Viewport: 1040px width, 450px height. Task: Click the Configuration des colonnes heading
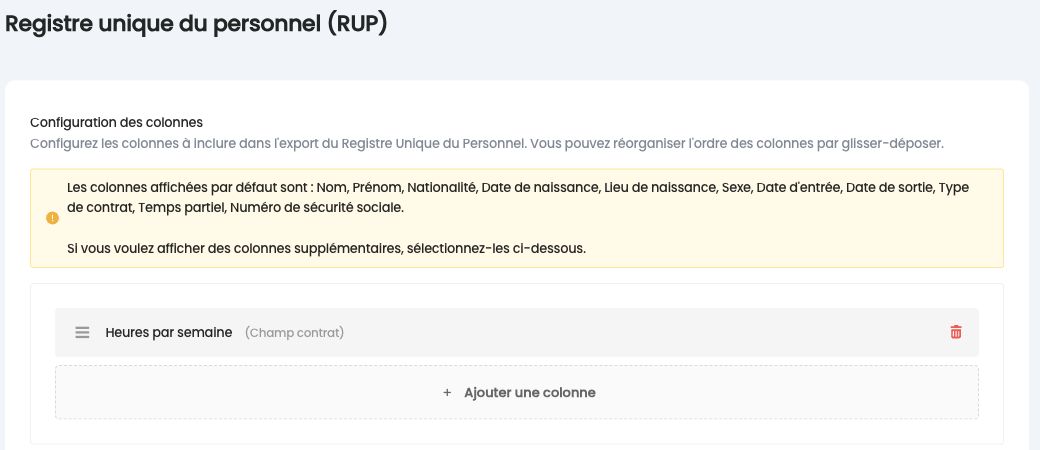[x=116, y=122]
